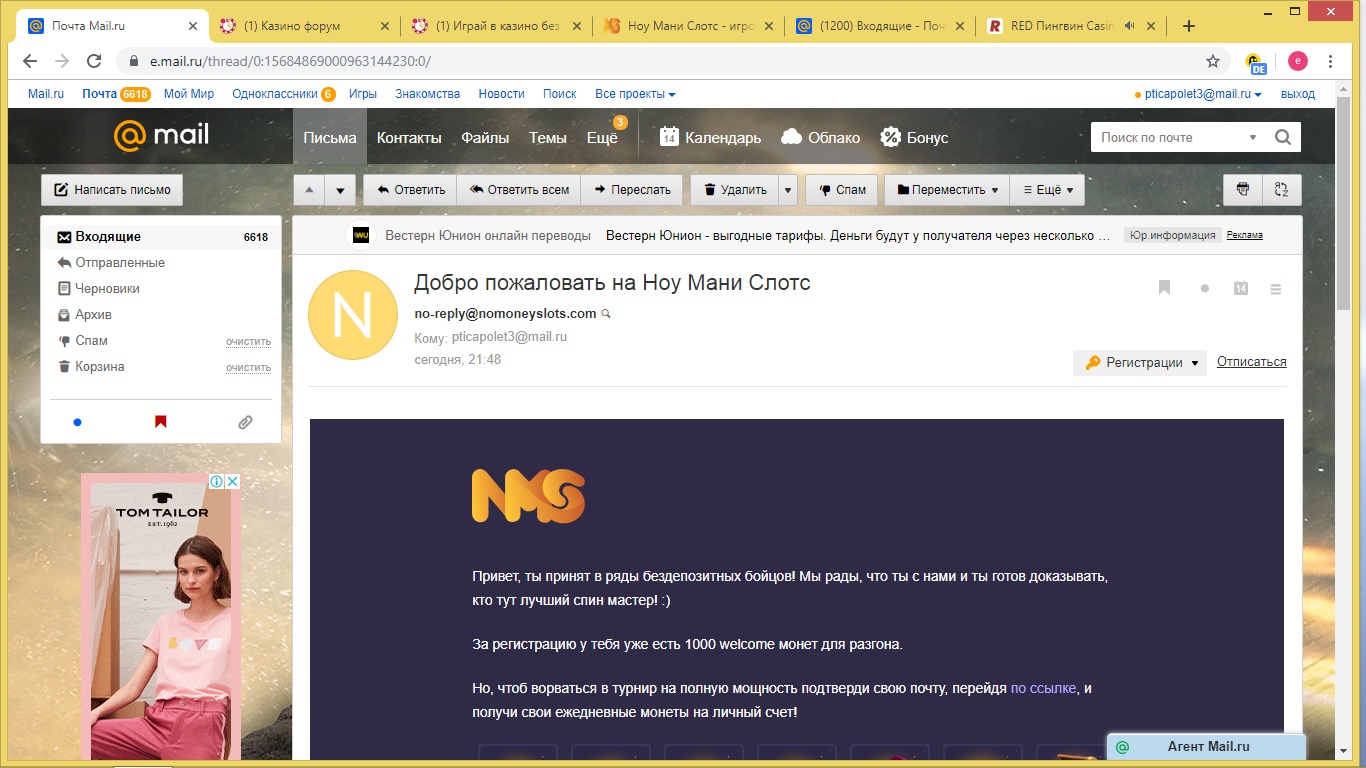The height and width of the screenshot is (768, 1366).
Task: Click the NMS logo in the email
Action: point(528,496)
